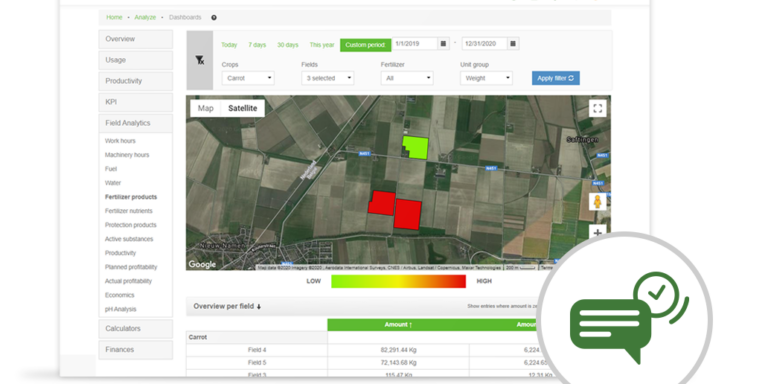Screen dimensions: 768x384
Task: Go to Analyze breadcrumb link
Action: 145,17
